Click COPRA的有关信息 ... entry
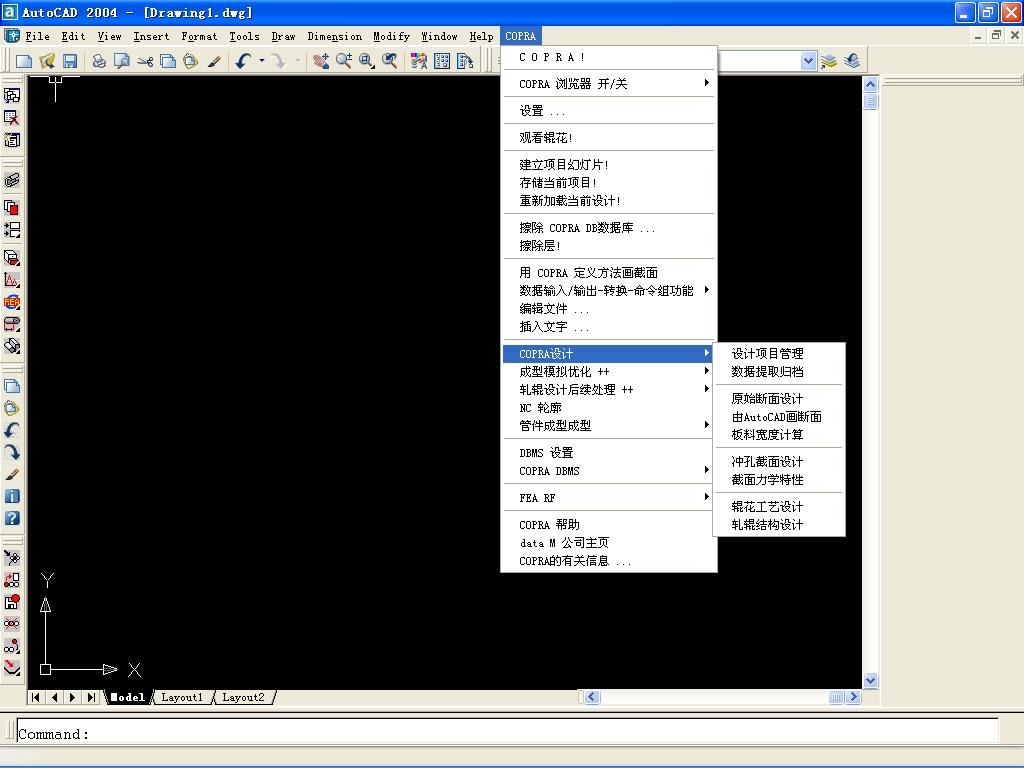Image resolution: width=1024 pixels, height=768 pixels. (x=609, y=561)
